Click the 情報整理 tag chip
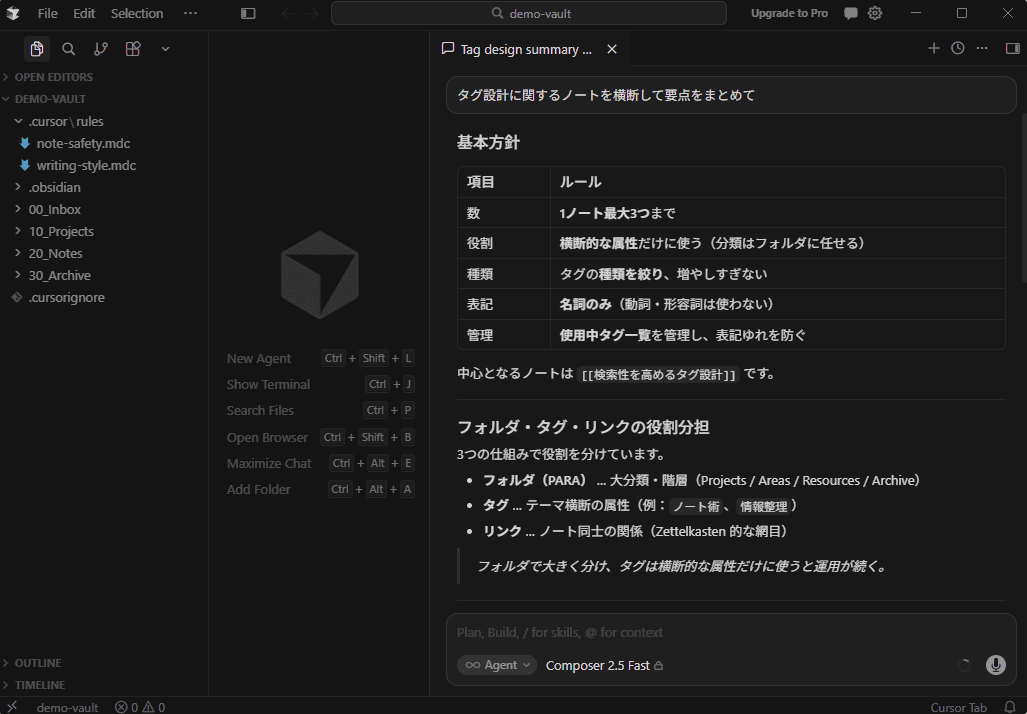Screen dimensions: 1027x714 764,506
